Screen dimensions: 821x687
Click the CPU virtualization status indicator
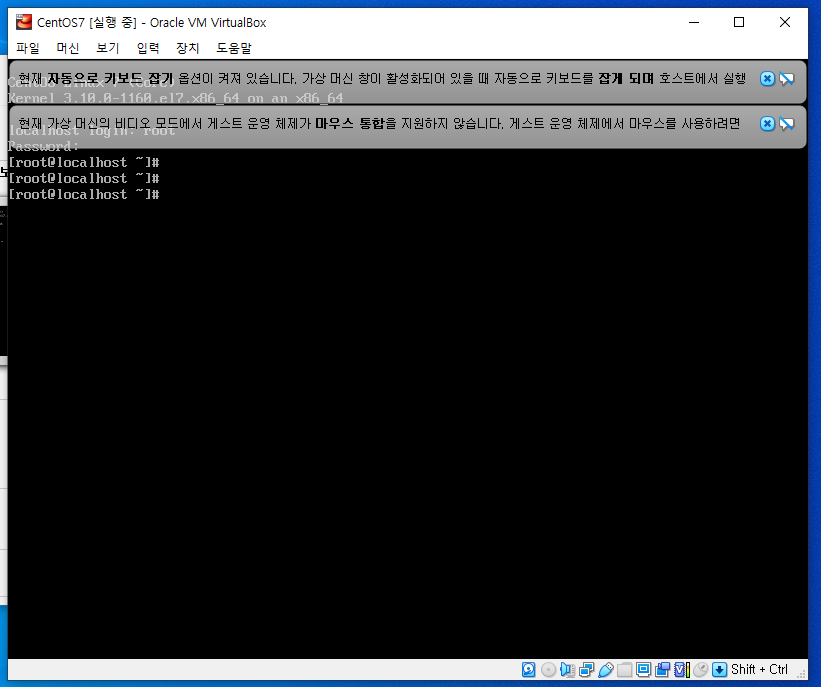click(x=682, y=670)
